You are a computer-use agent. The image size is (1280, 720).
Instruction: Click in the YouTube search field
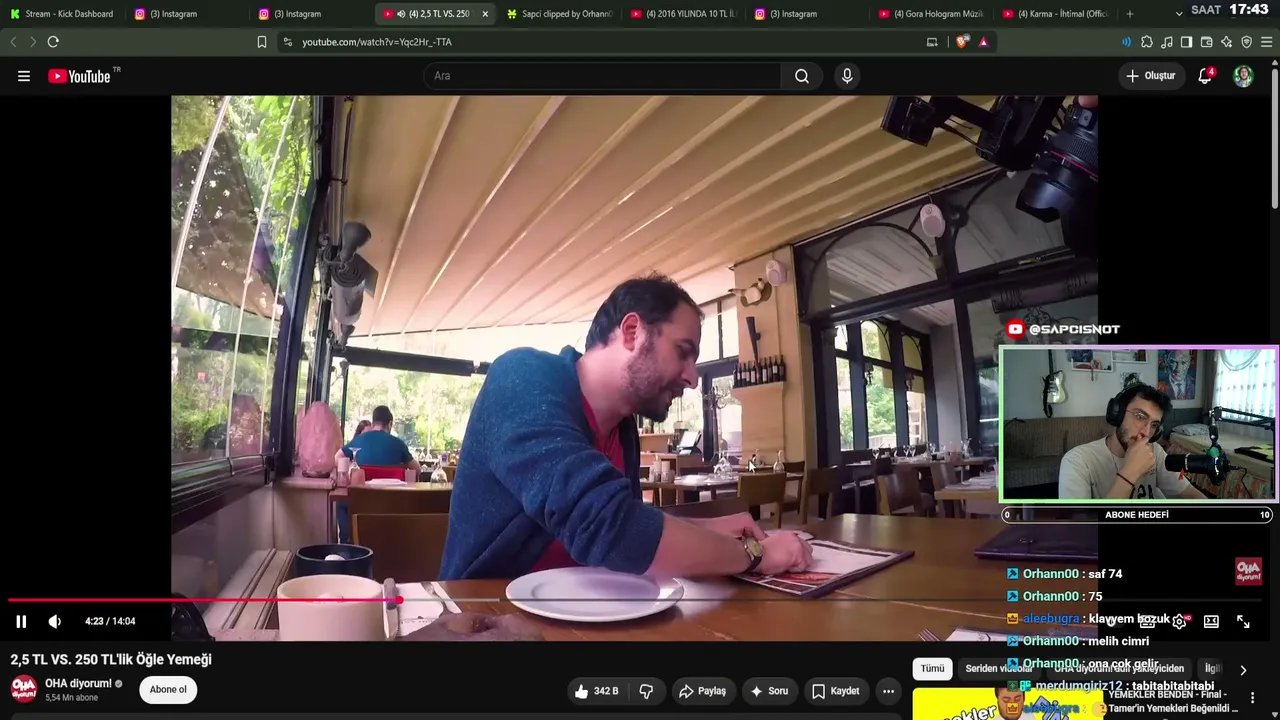click(603, 76)
